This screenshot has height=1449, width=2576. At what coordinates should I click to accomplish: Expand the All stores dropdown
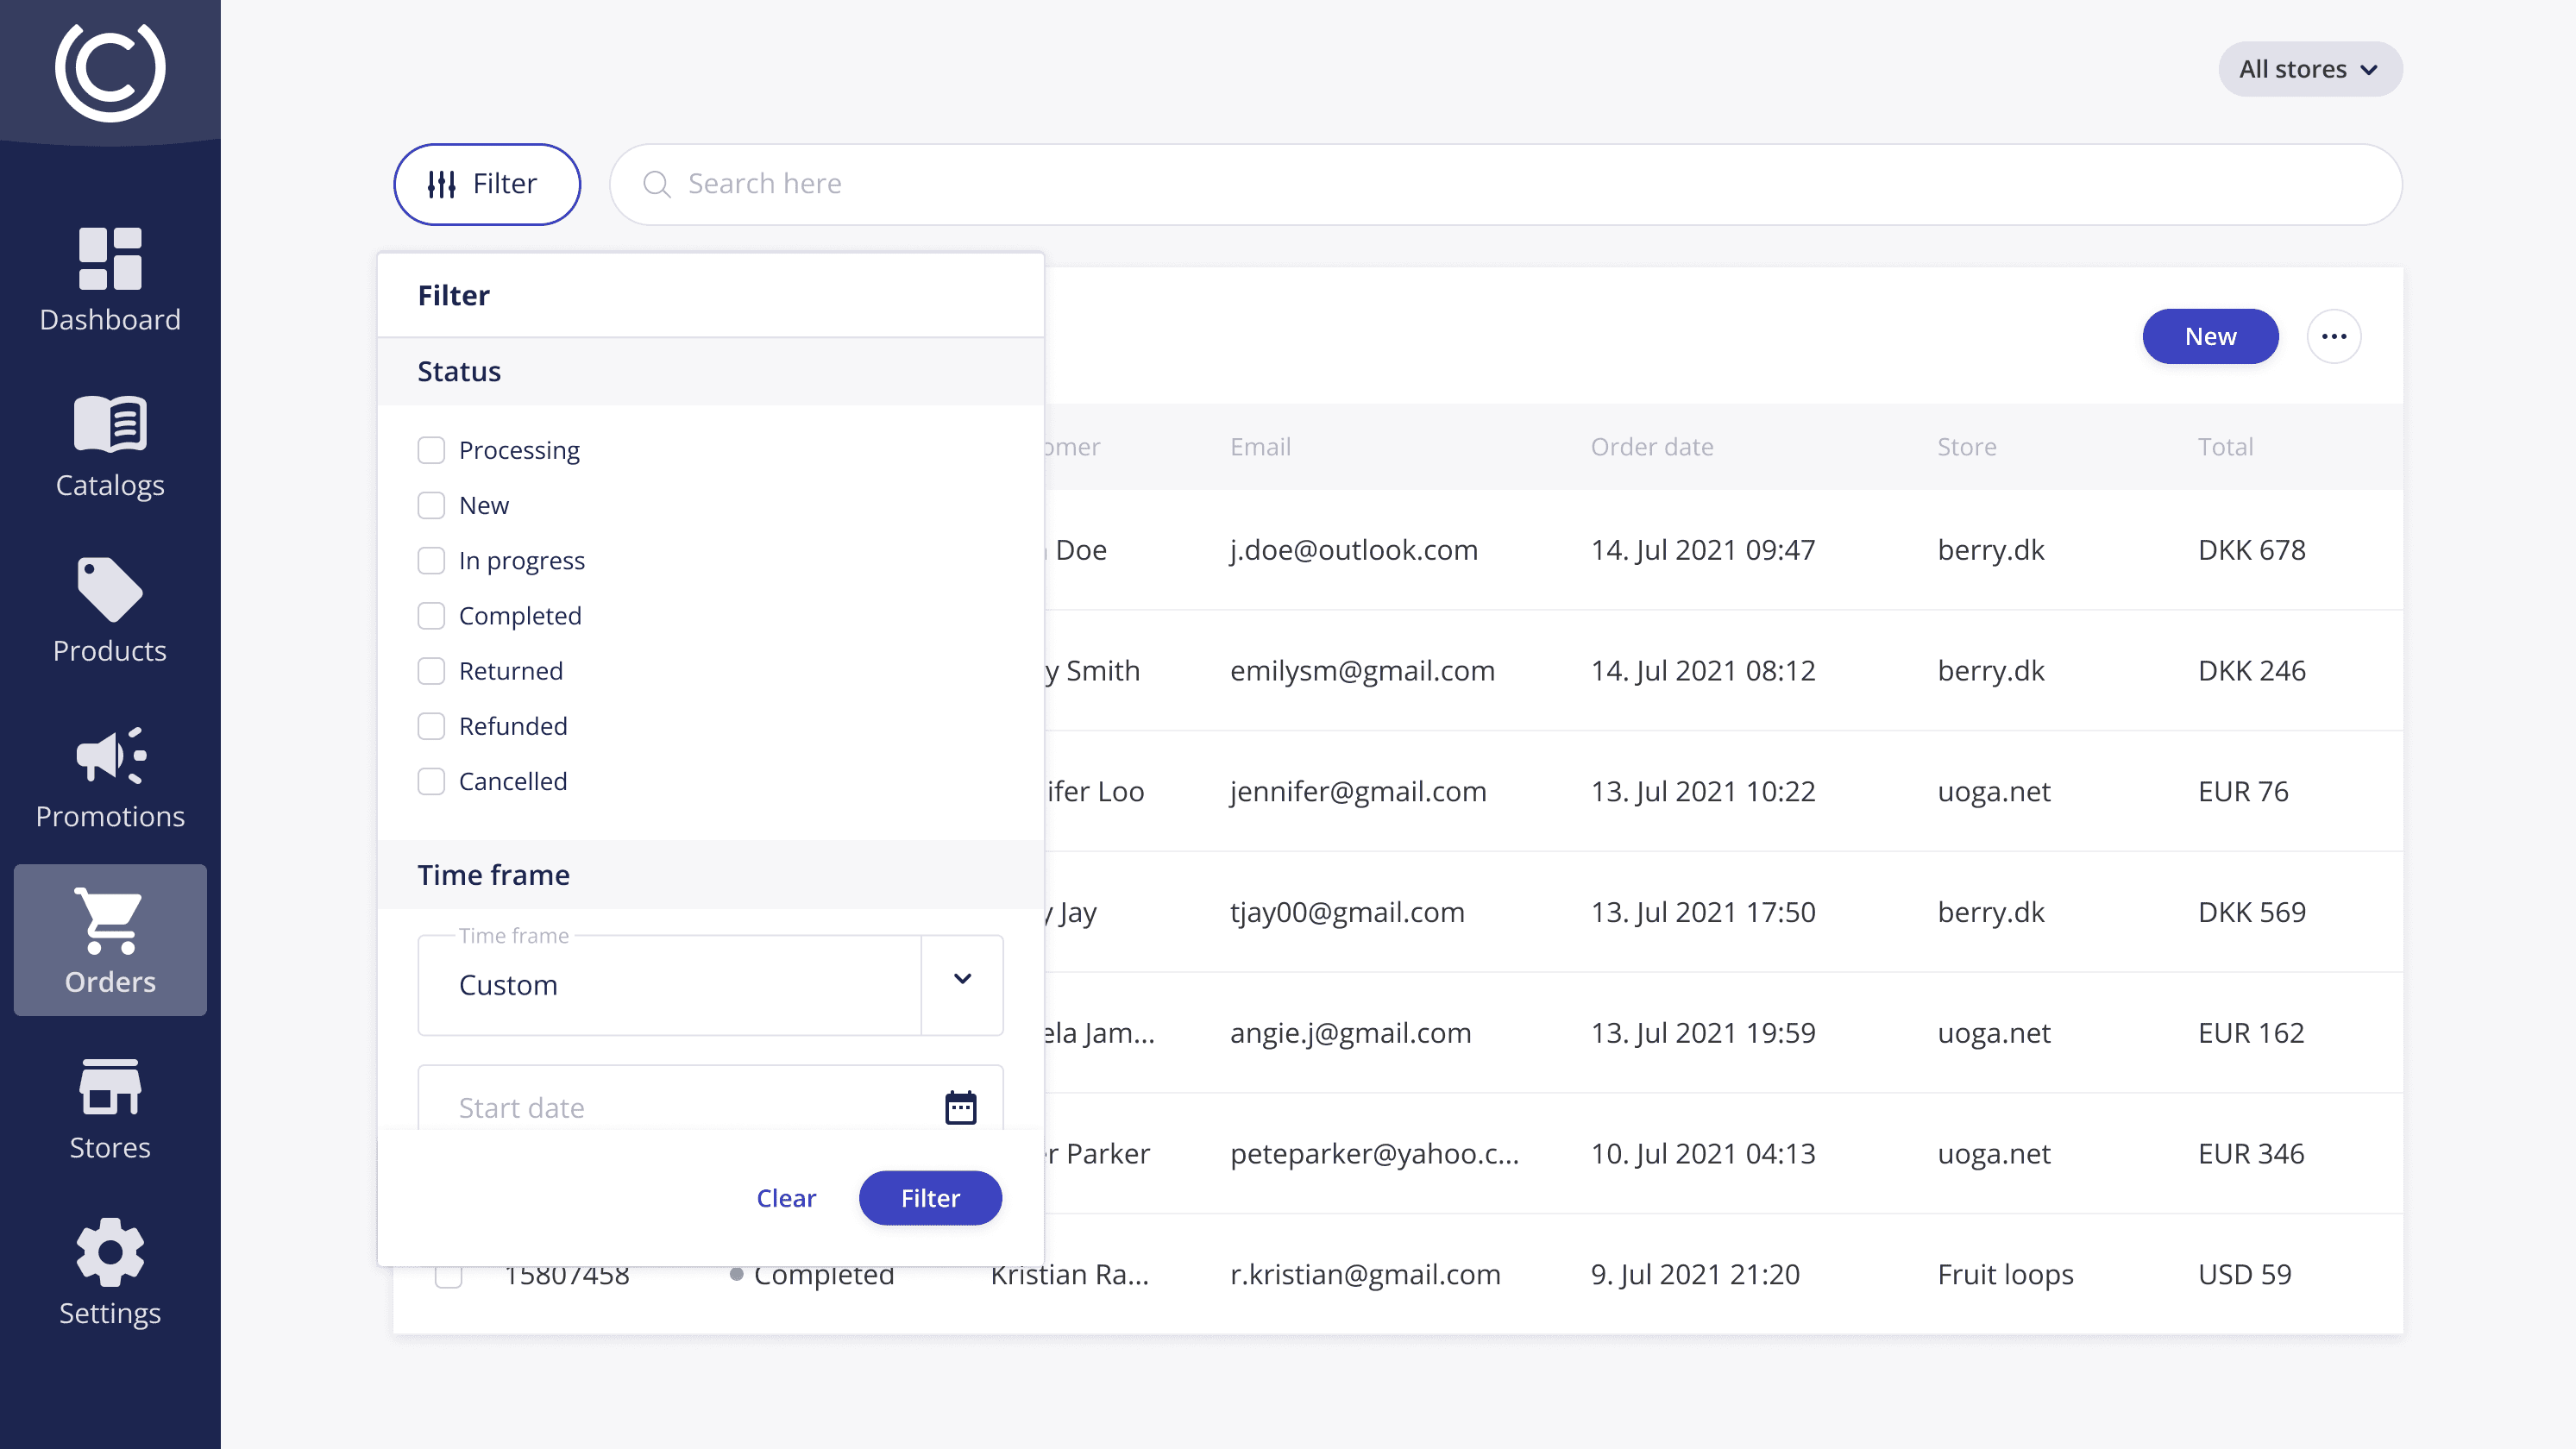[x=2310, y=69]
